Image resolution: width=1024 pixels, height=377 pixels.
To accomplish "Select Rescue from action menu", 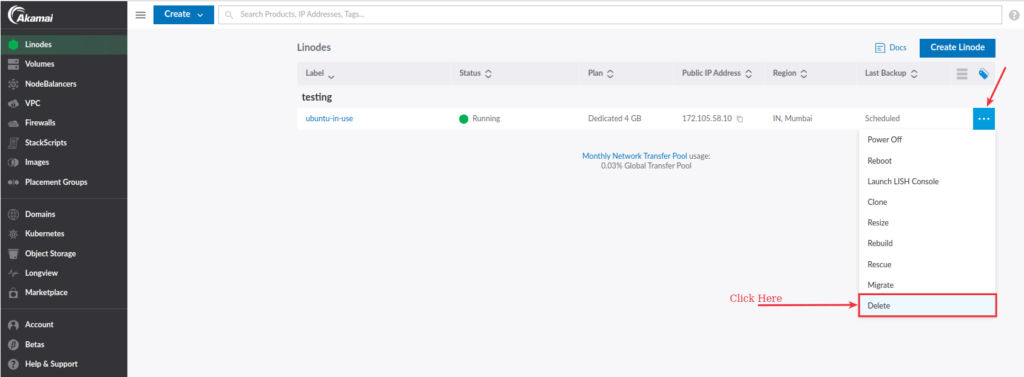I will pos(927,265).
